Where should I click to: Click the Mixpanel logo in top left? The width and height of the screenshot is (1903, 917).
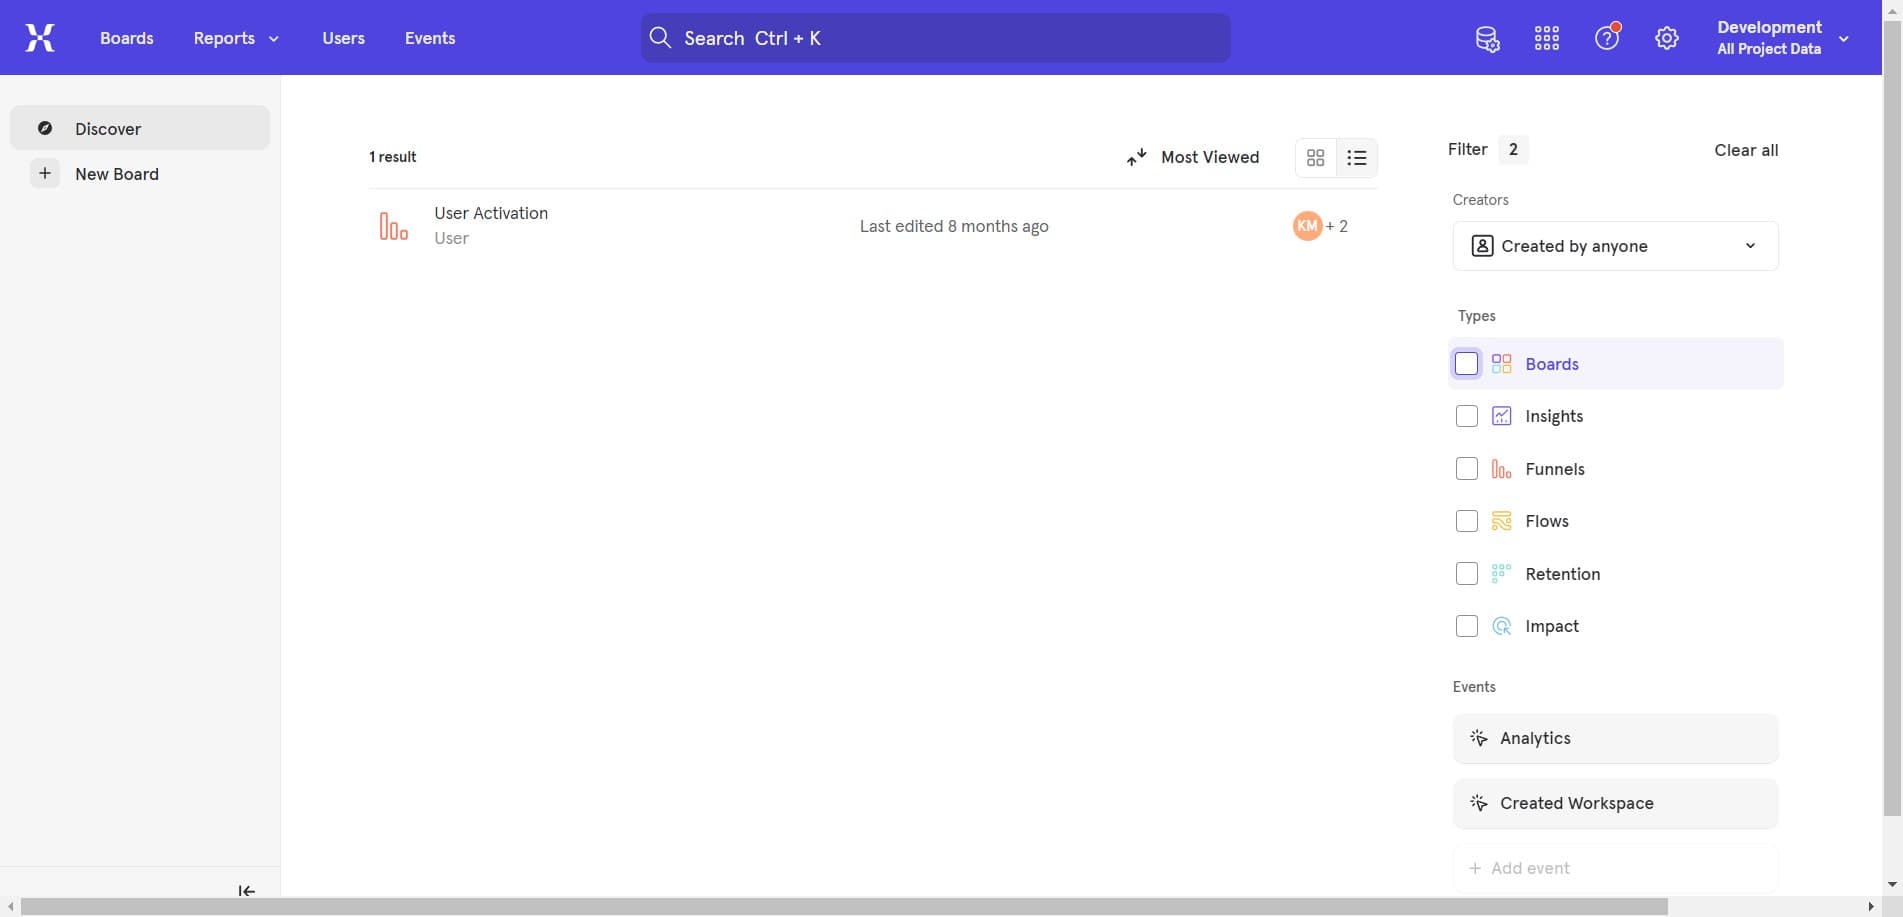[39, 37]
